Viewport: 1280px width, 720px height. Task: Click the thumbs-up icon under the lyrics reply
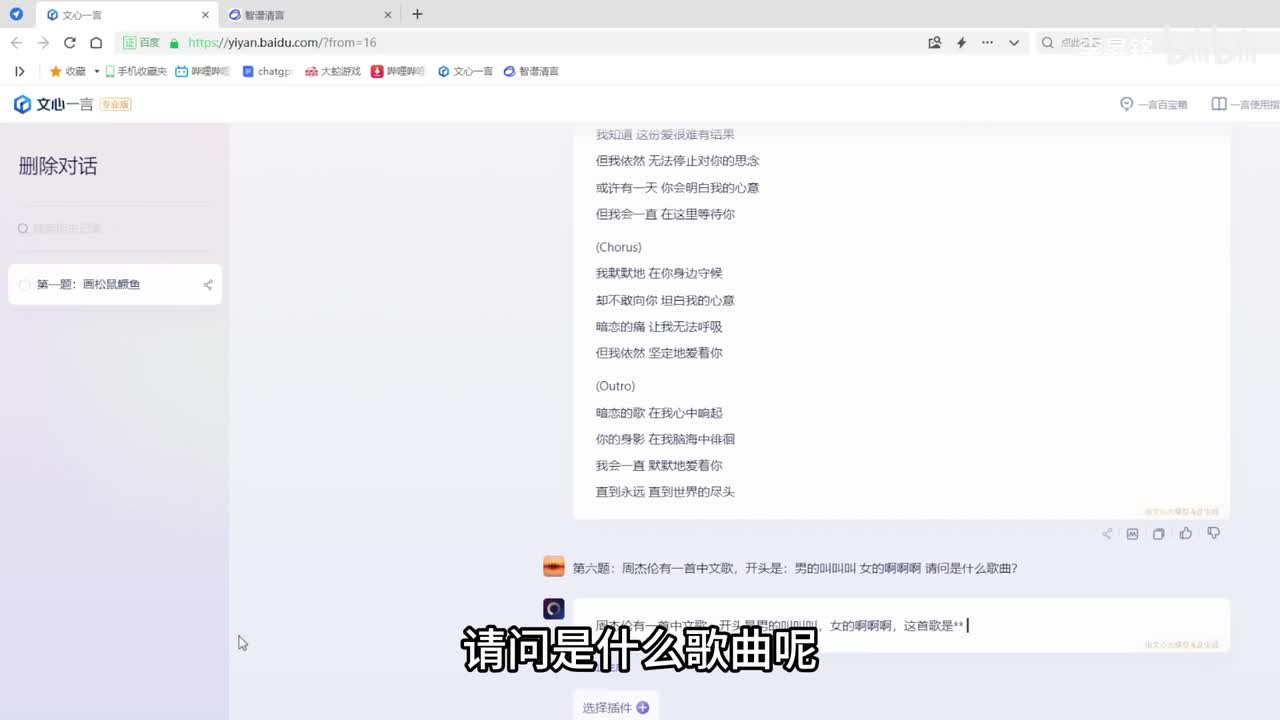[x=1186, y=534]
